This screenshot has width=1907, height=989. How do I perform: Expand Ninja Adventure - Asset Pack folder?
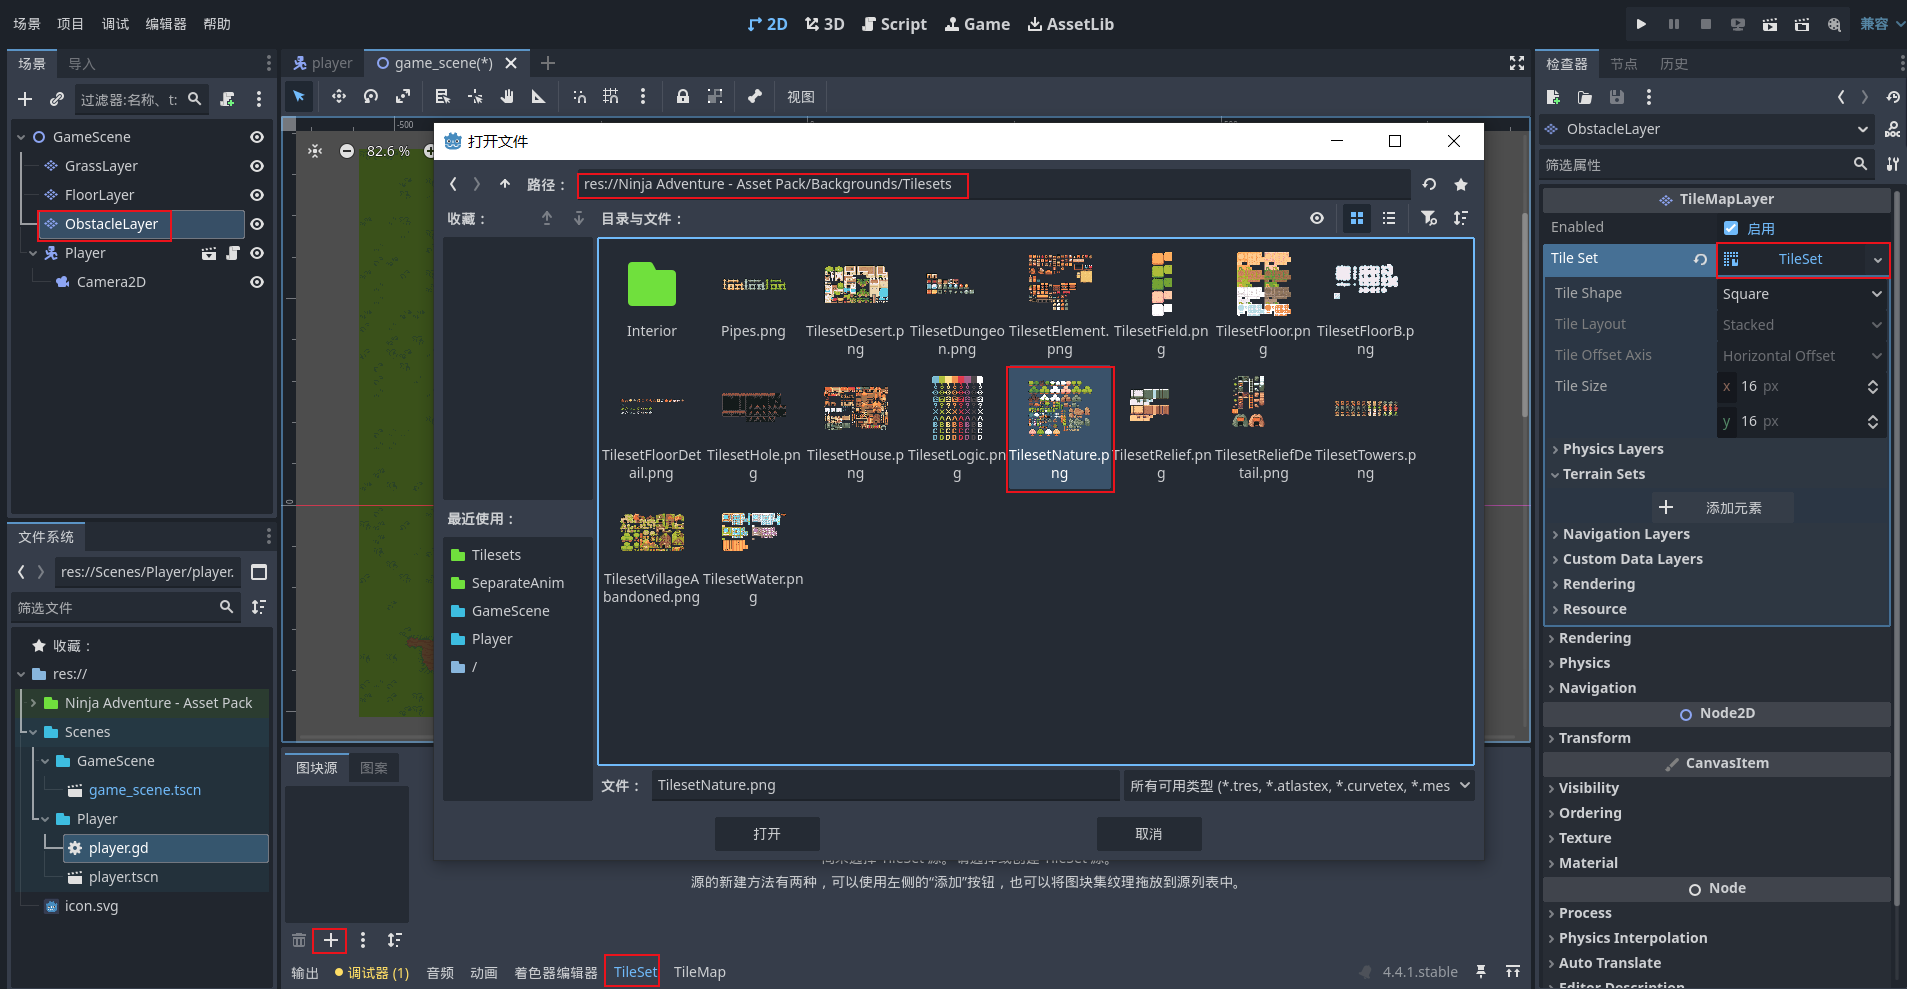pyautogui.click(x=33, y=703)
